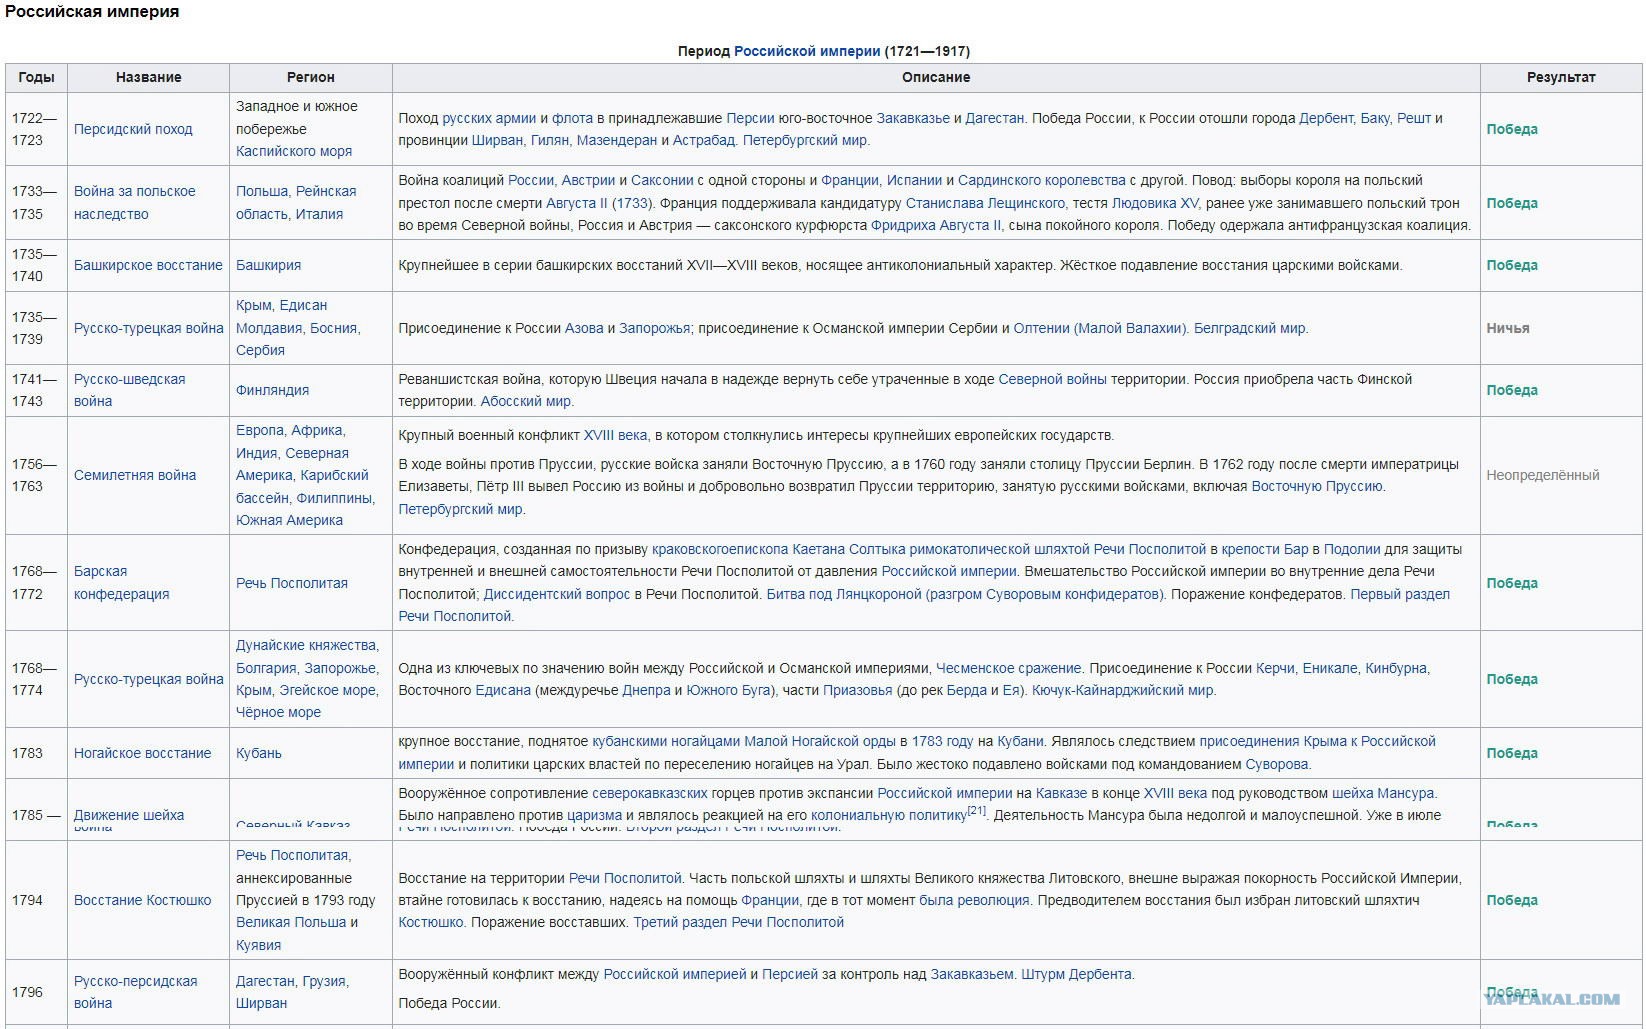Select the 1756—1763 years cell
Screen dimensions: 1646x1029
tap(36, 475)
